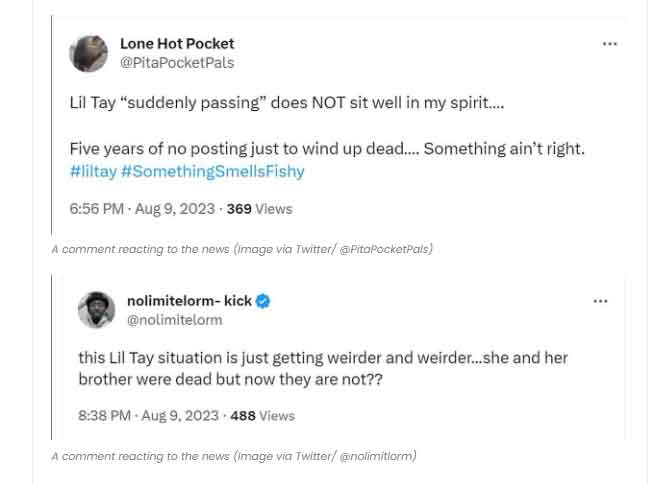View the 369 Views count
The image size is (658, 484).
[x=259, y=209]
